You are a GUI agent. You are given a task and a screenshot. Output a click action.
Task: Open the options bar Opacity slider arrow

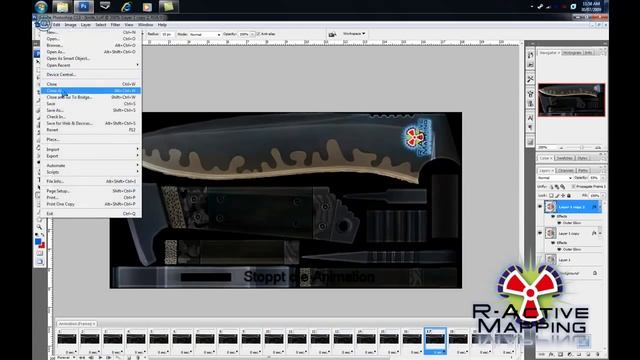pyautogui.click(x=253, y=34)
